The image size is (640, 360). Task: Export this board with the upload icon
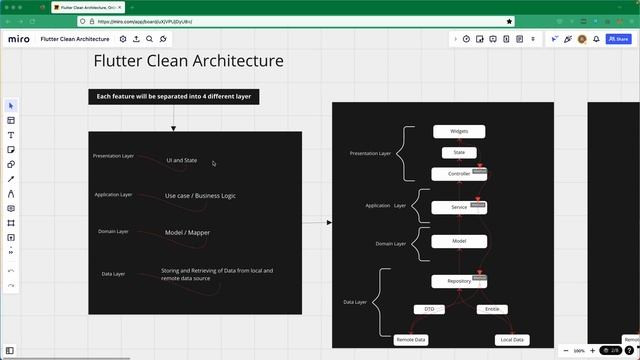point(136,39)
